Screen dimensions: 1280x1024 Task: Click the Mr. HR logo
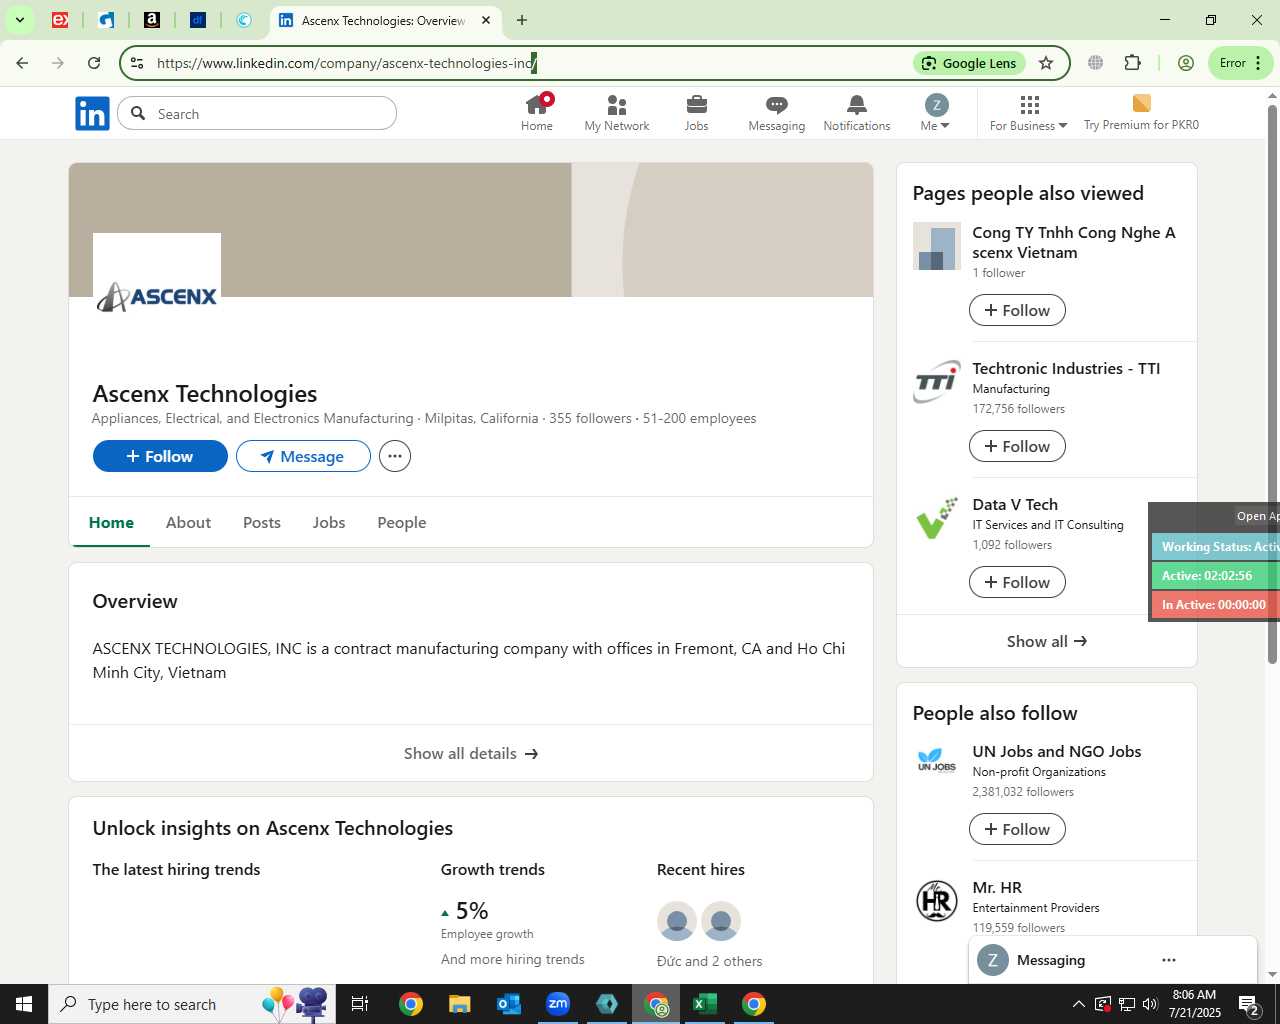pos(937,901)
